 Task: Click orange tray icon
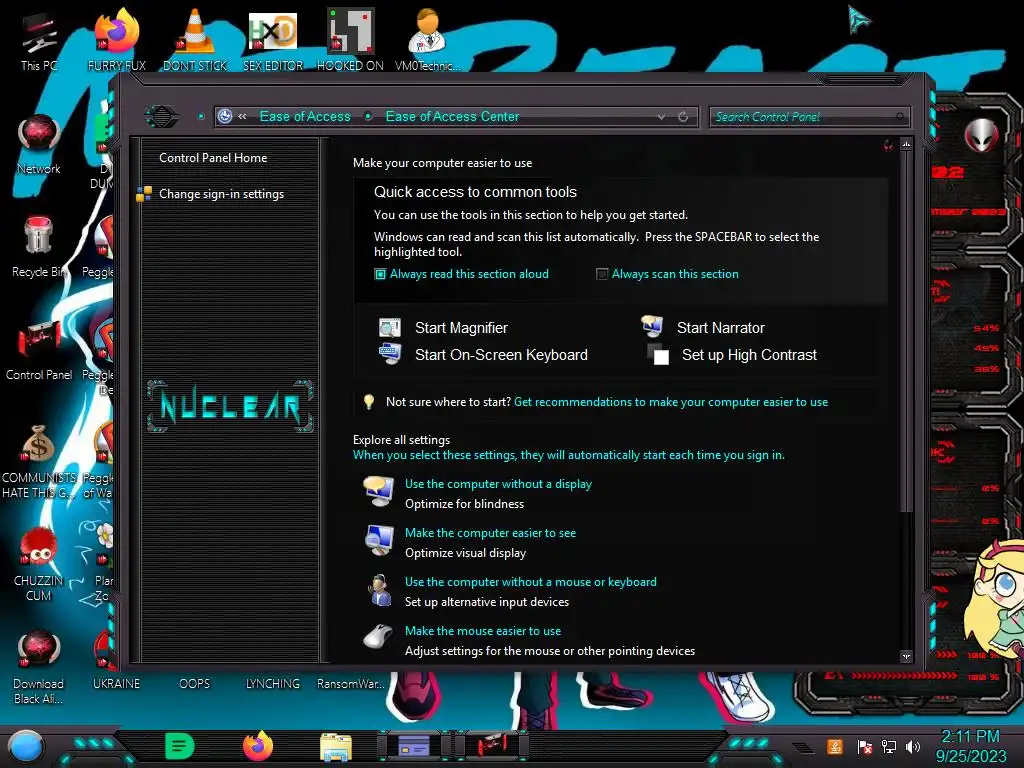tap(834, 746)
